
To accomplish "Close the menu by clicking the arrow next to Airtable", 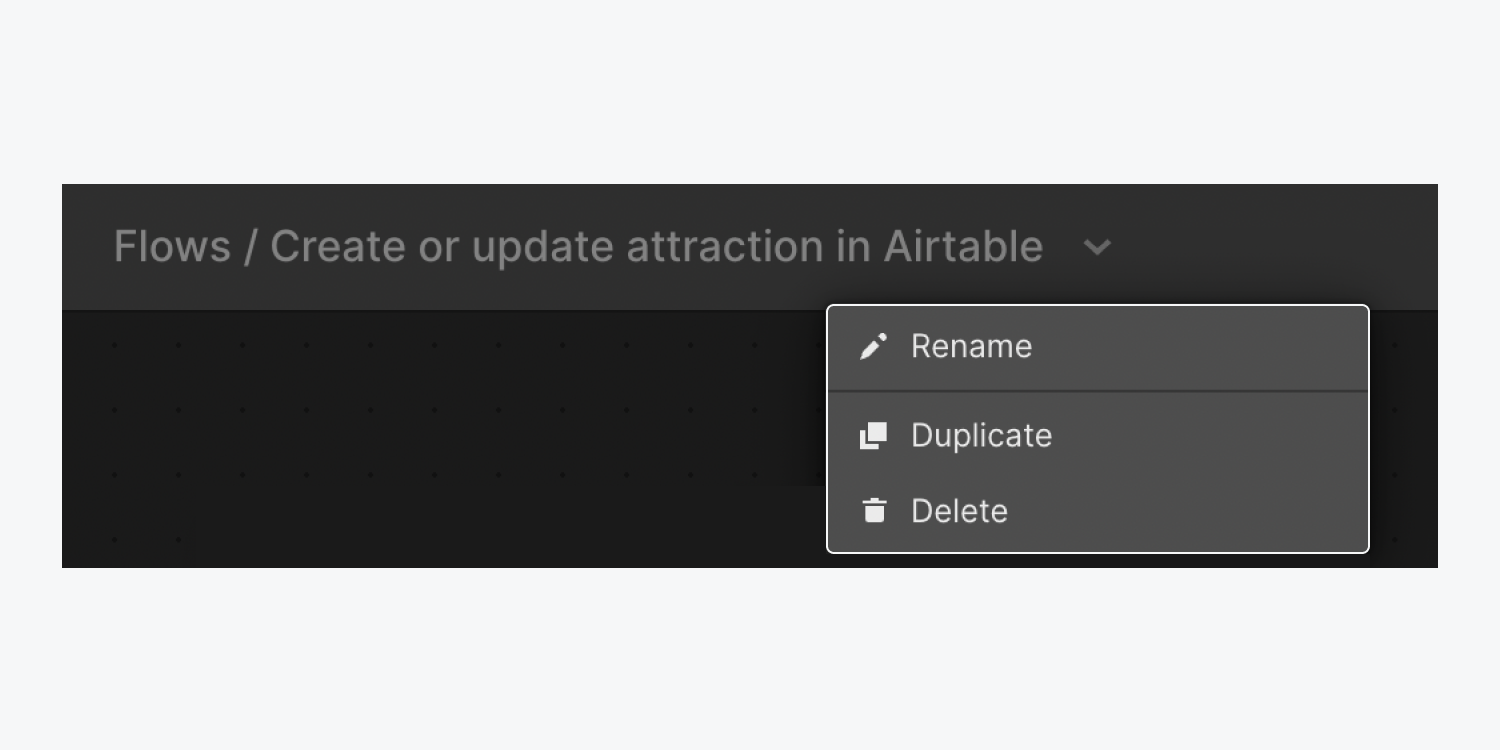I will click(x=1097, y=247).
